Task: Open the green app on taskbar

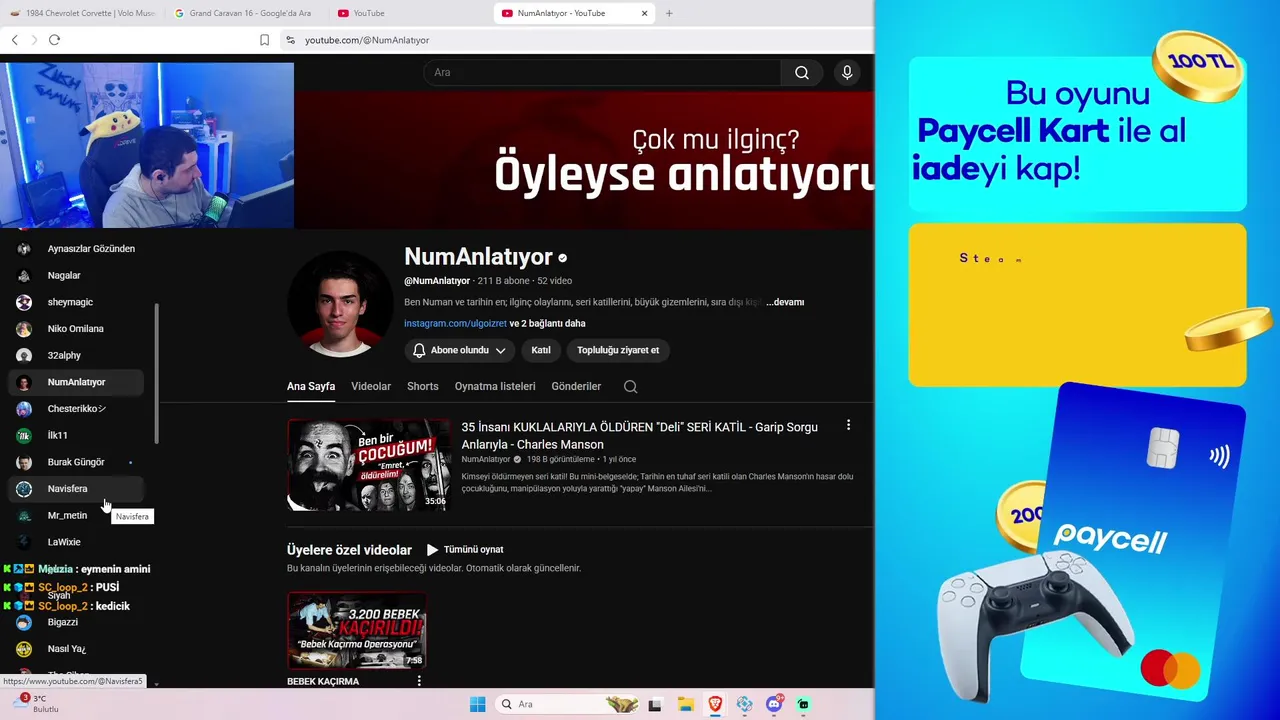Action: point(803,704)
